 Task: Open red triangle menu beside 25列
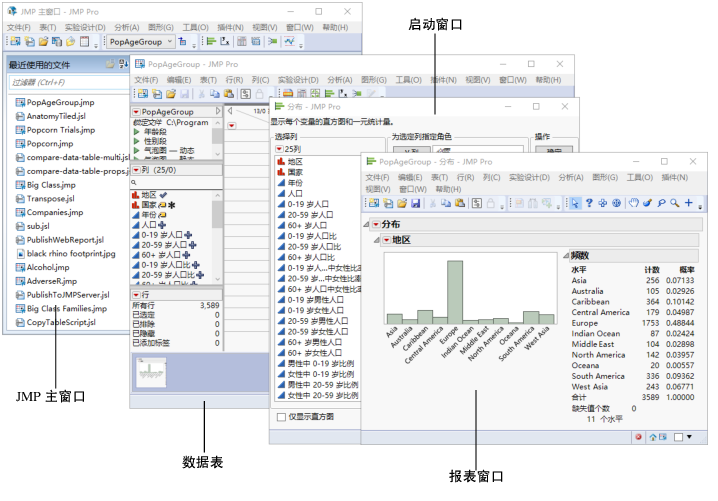(x=279, y=149)
